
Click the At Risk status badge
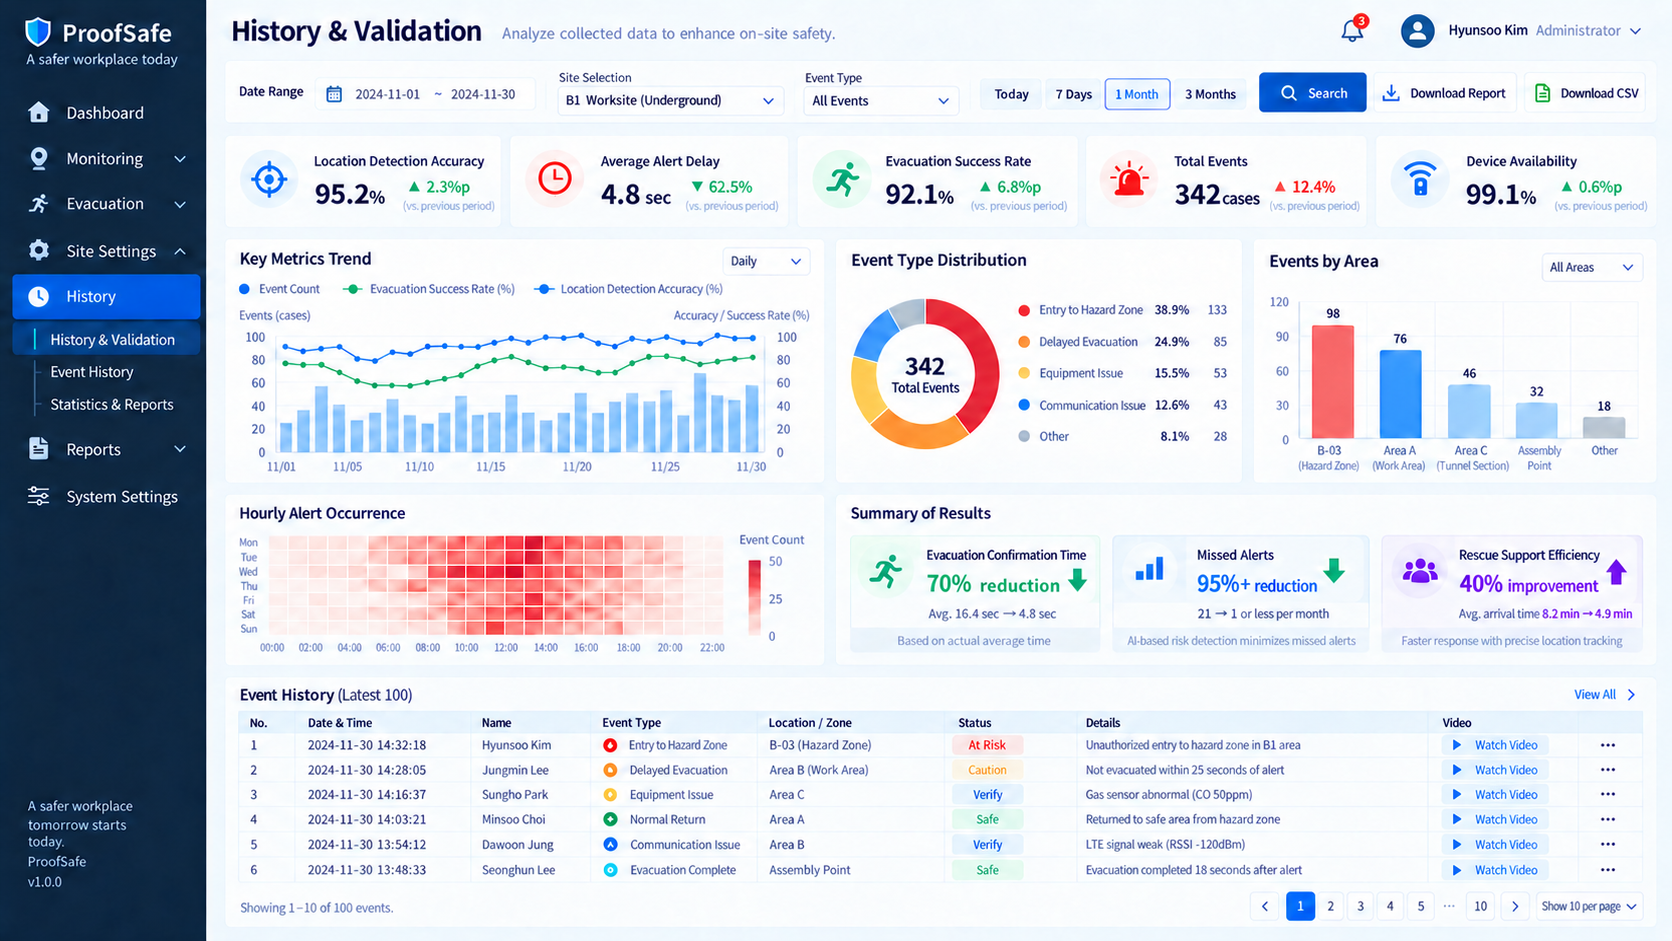tap(987, 745)
